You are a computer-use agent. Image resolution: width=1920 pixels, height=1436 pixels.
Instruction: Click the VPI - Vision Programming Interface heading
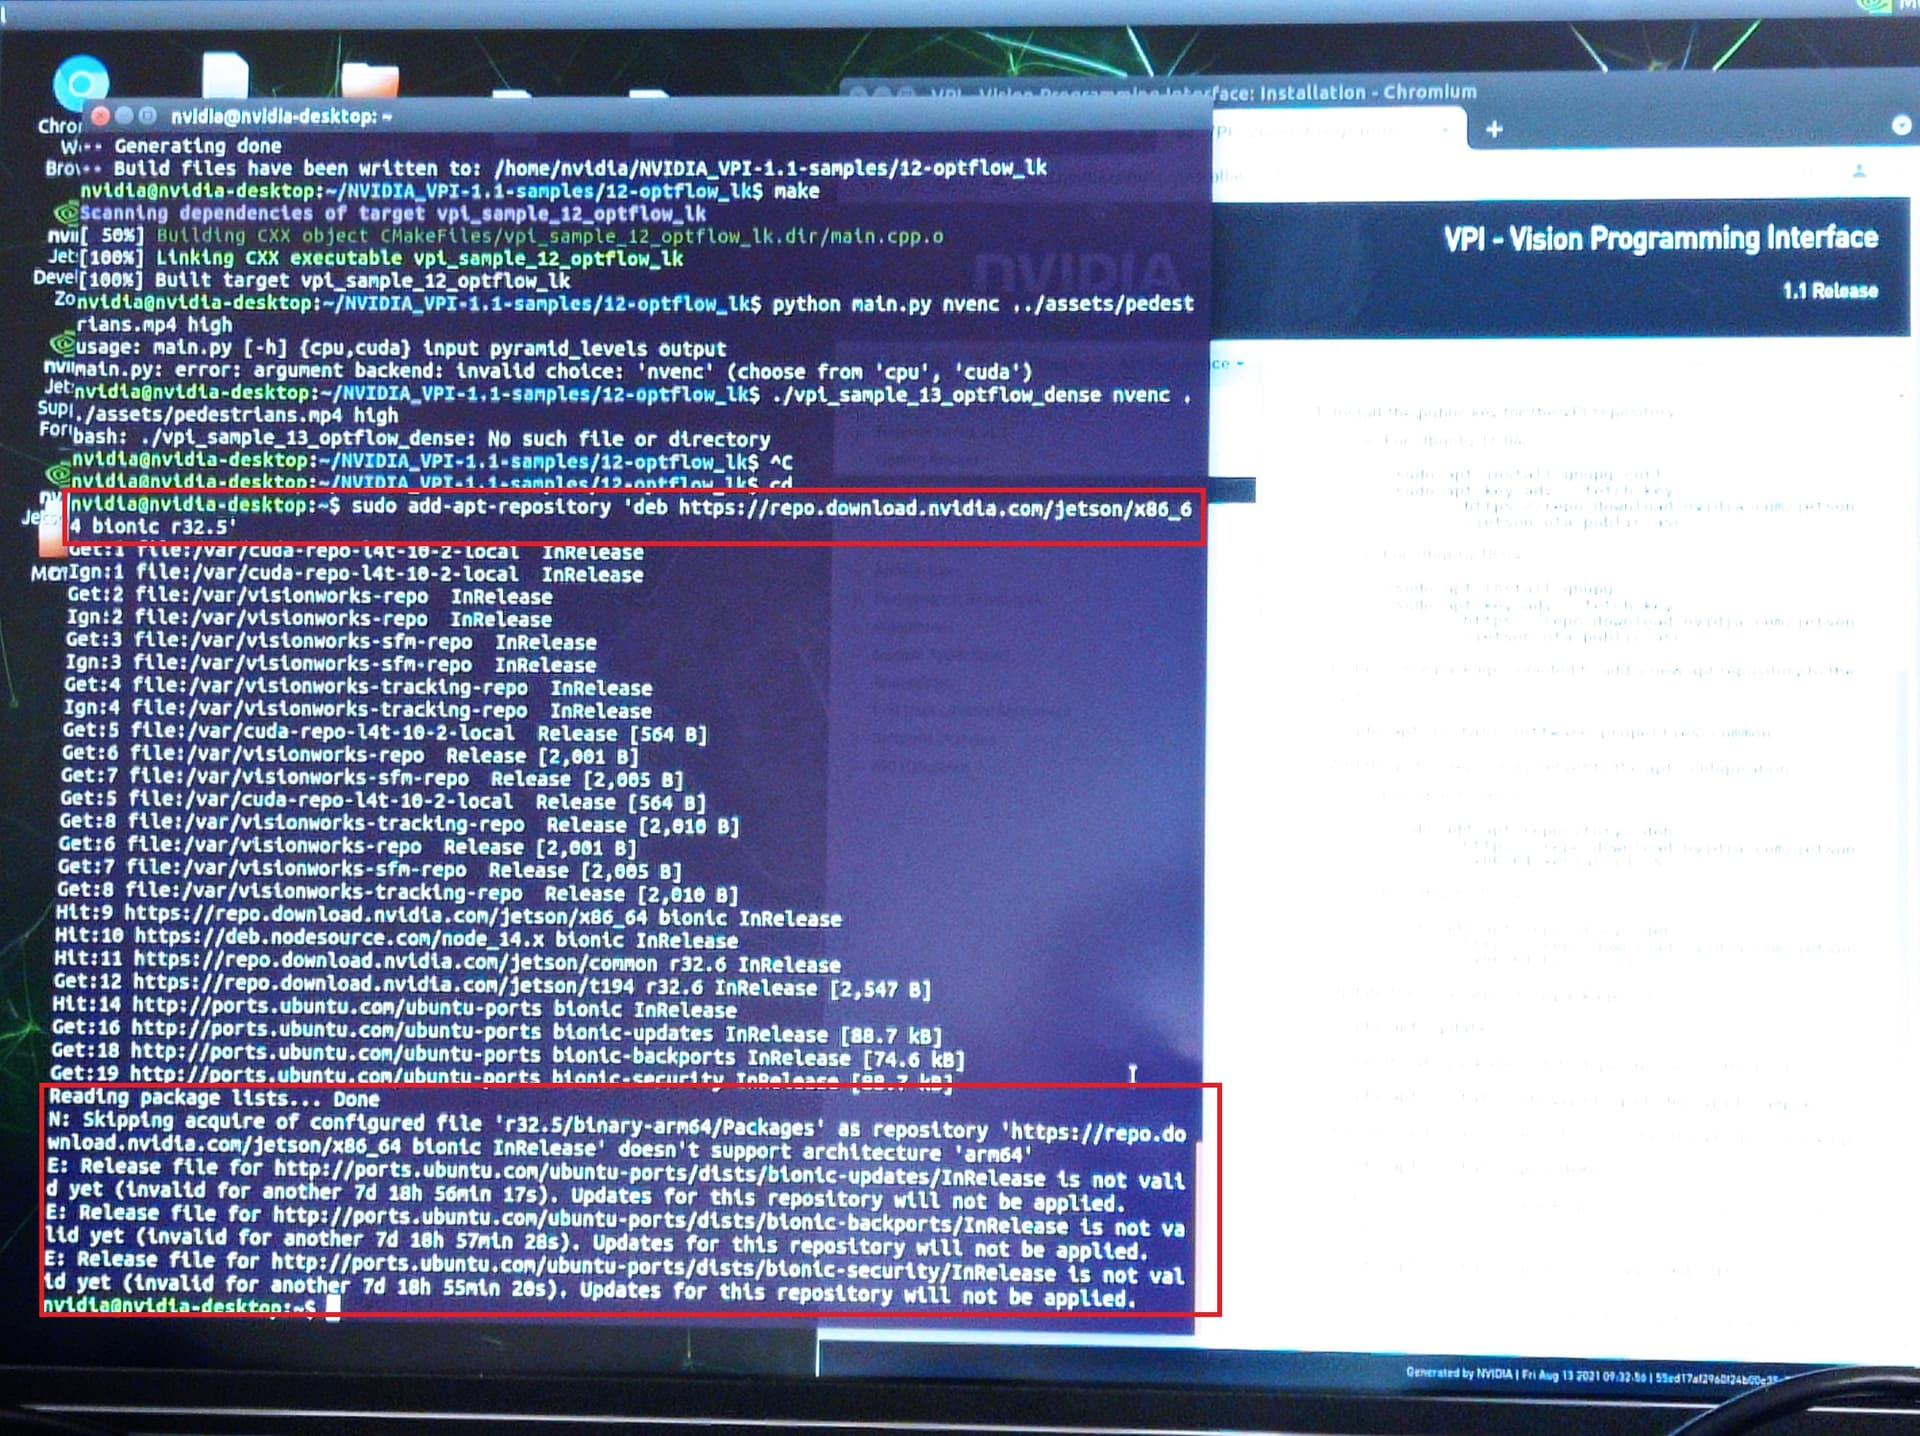click(x=1660, y=239)
